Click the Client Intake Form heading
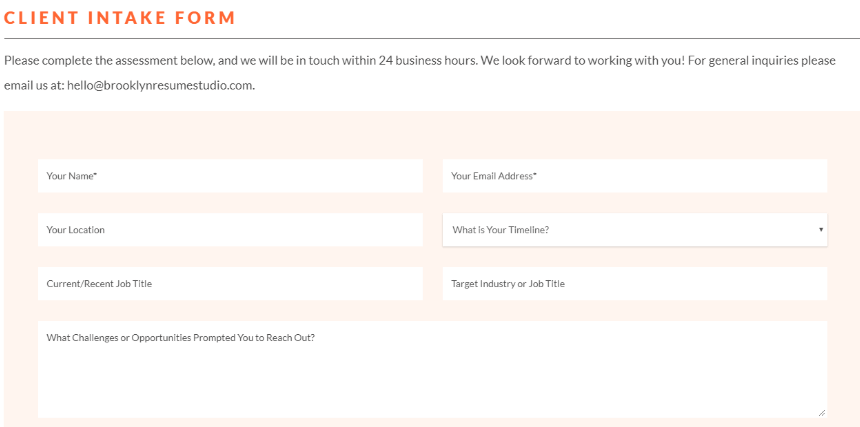Screen dimensions: 860x427 click(x=120, y=18)
